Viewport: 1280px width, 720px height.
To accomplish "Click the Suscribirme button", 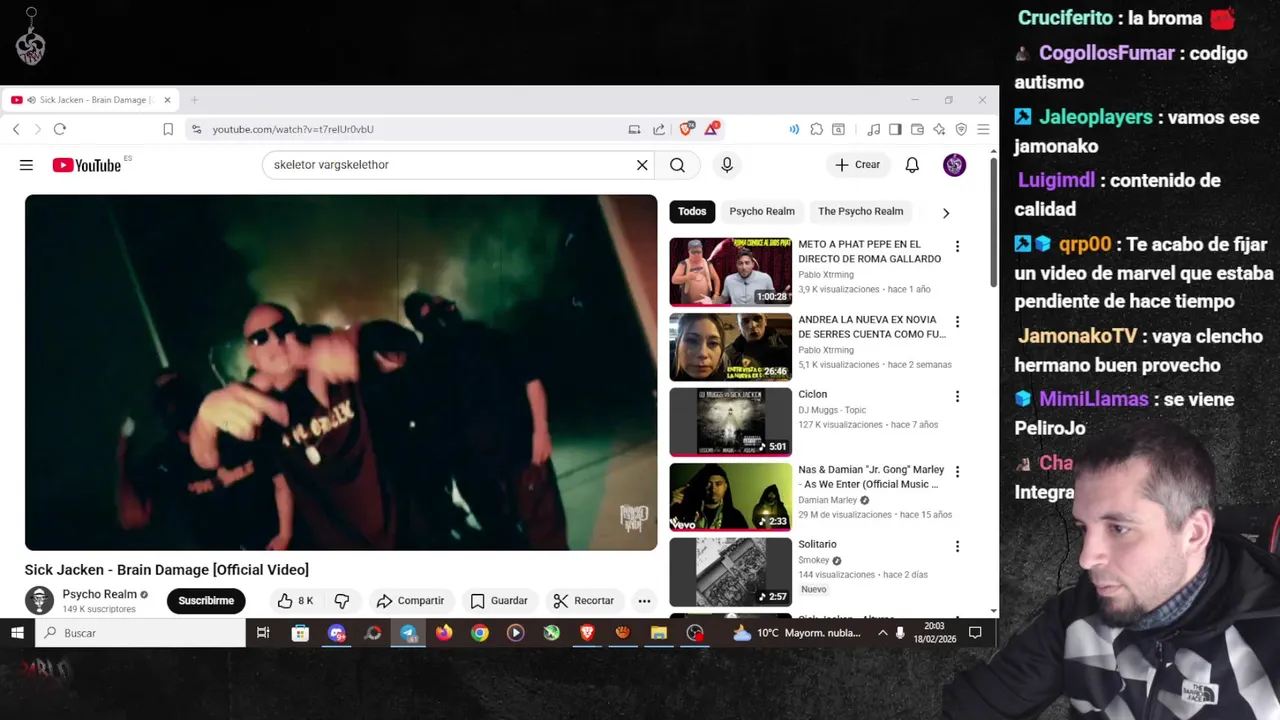I will 206,601.
